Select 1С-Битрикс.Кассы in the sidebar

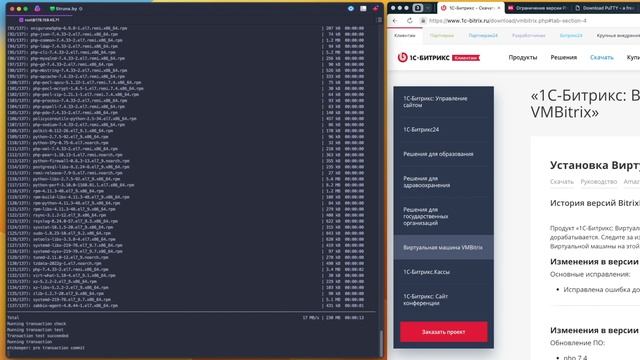[443, 272]
